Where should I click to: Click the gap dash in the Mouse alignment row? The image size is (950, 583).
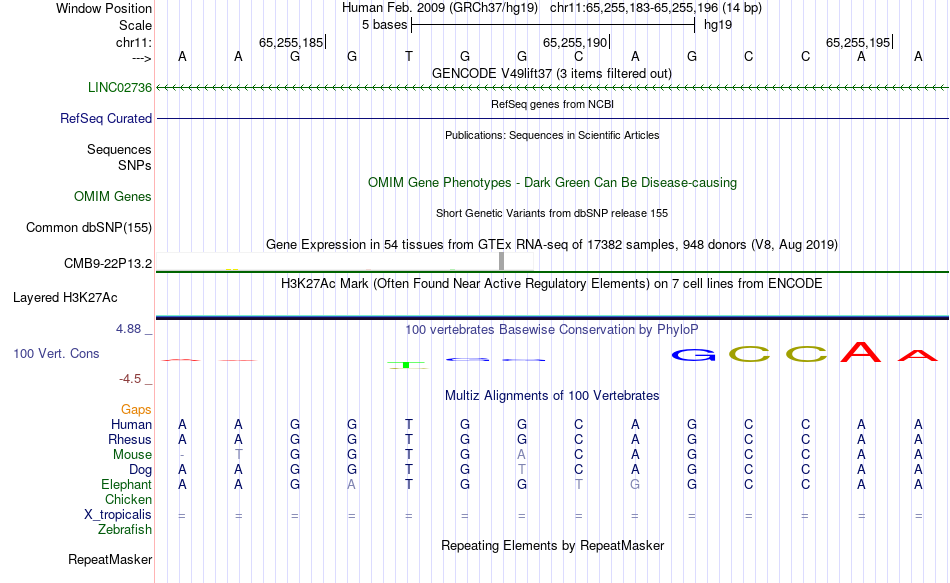pos(182,455)
